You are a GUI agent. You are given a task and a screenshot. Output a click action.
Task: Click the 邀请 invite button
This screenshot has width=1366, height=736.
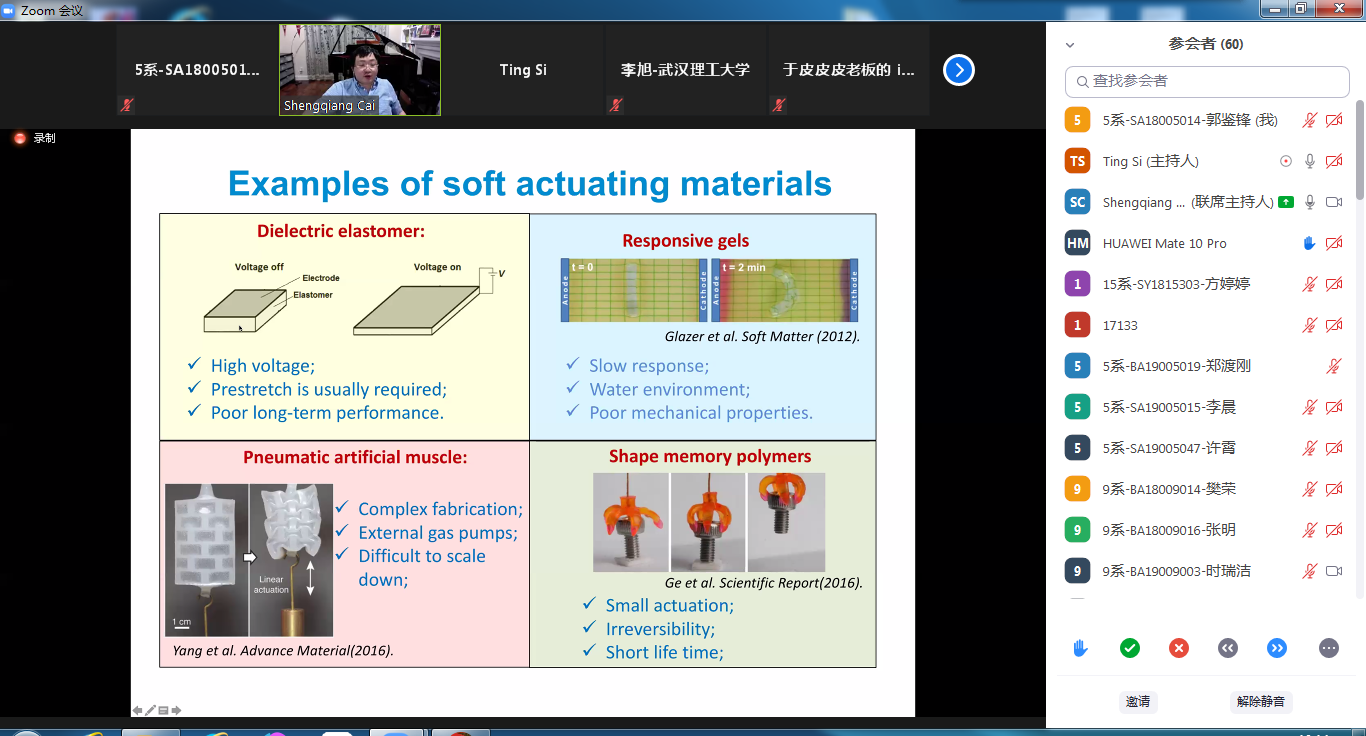click(x=1138, y=701)
